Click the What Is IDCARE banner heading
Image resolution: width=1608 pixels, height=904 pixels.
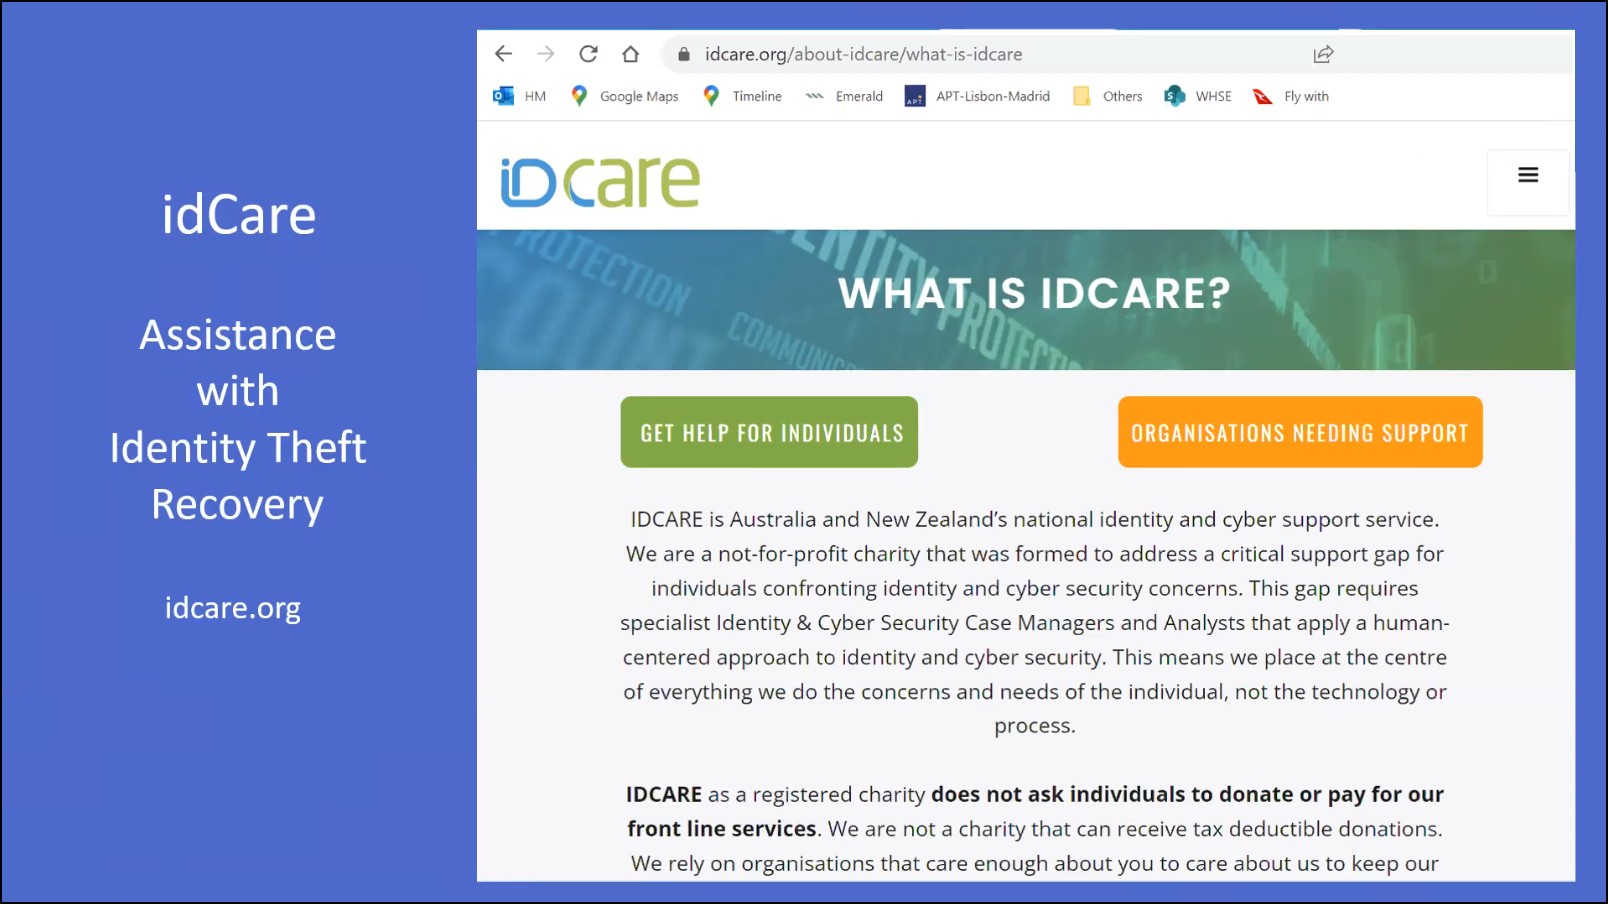click(x=1034, y=293)
